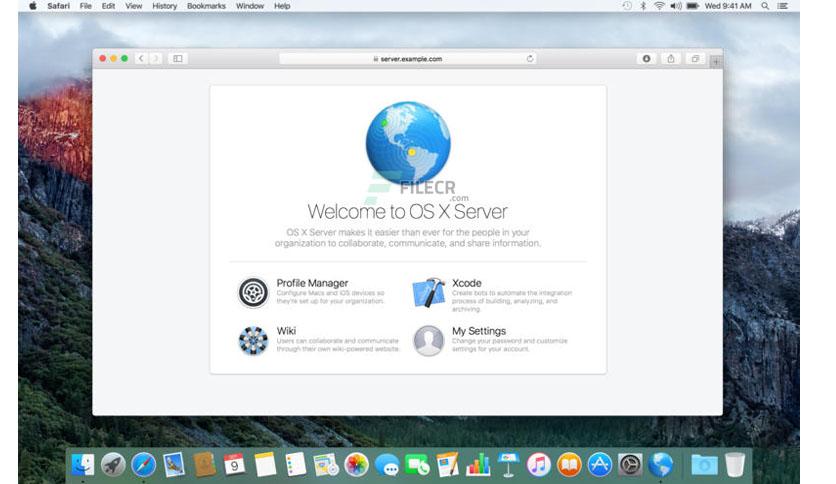The width and height of the screenshot is (836, 484).
Task: Open the Safari menu
Action: 58,6
